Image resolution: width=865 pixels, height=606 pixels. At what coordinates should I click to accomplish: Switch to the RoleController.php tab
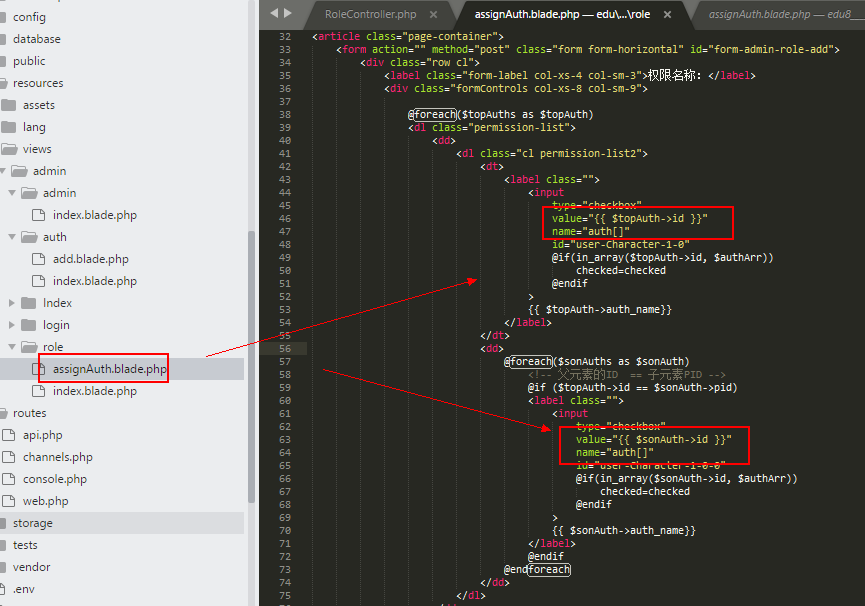pyautogui.click(x=370, y=15)
